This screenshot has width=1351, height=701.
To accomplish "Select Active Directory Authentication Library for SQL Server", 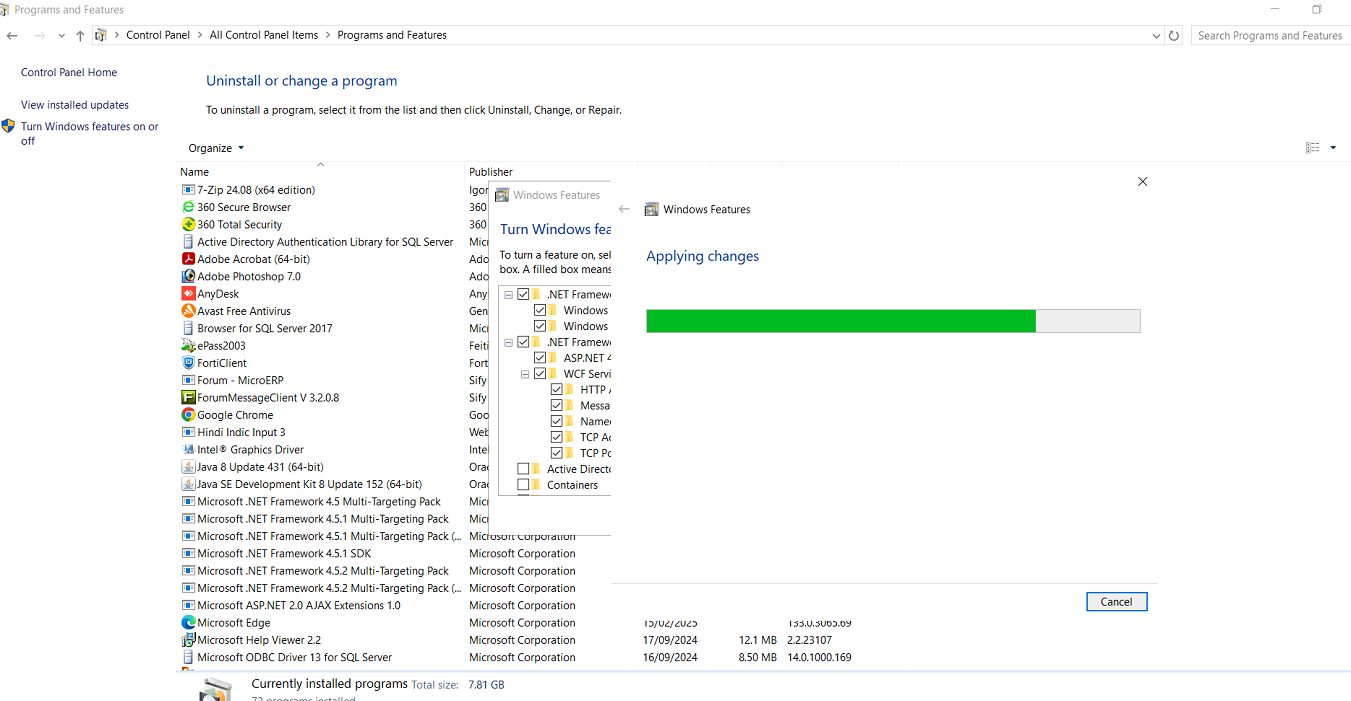I will [325, 242].
